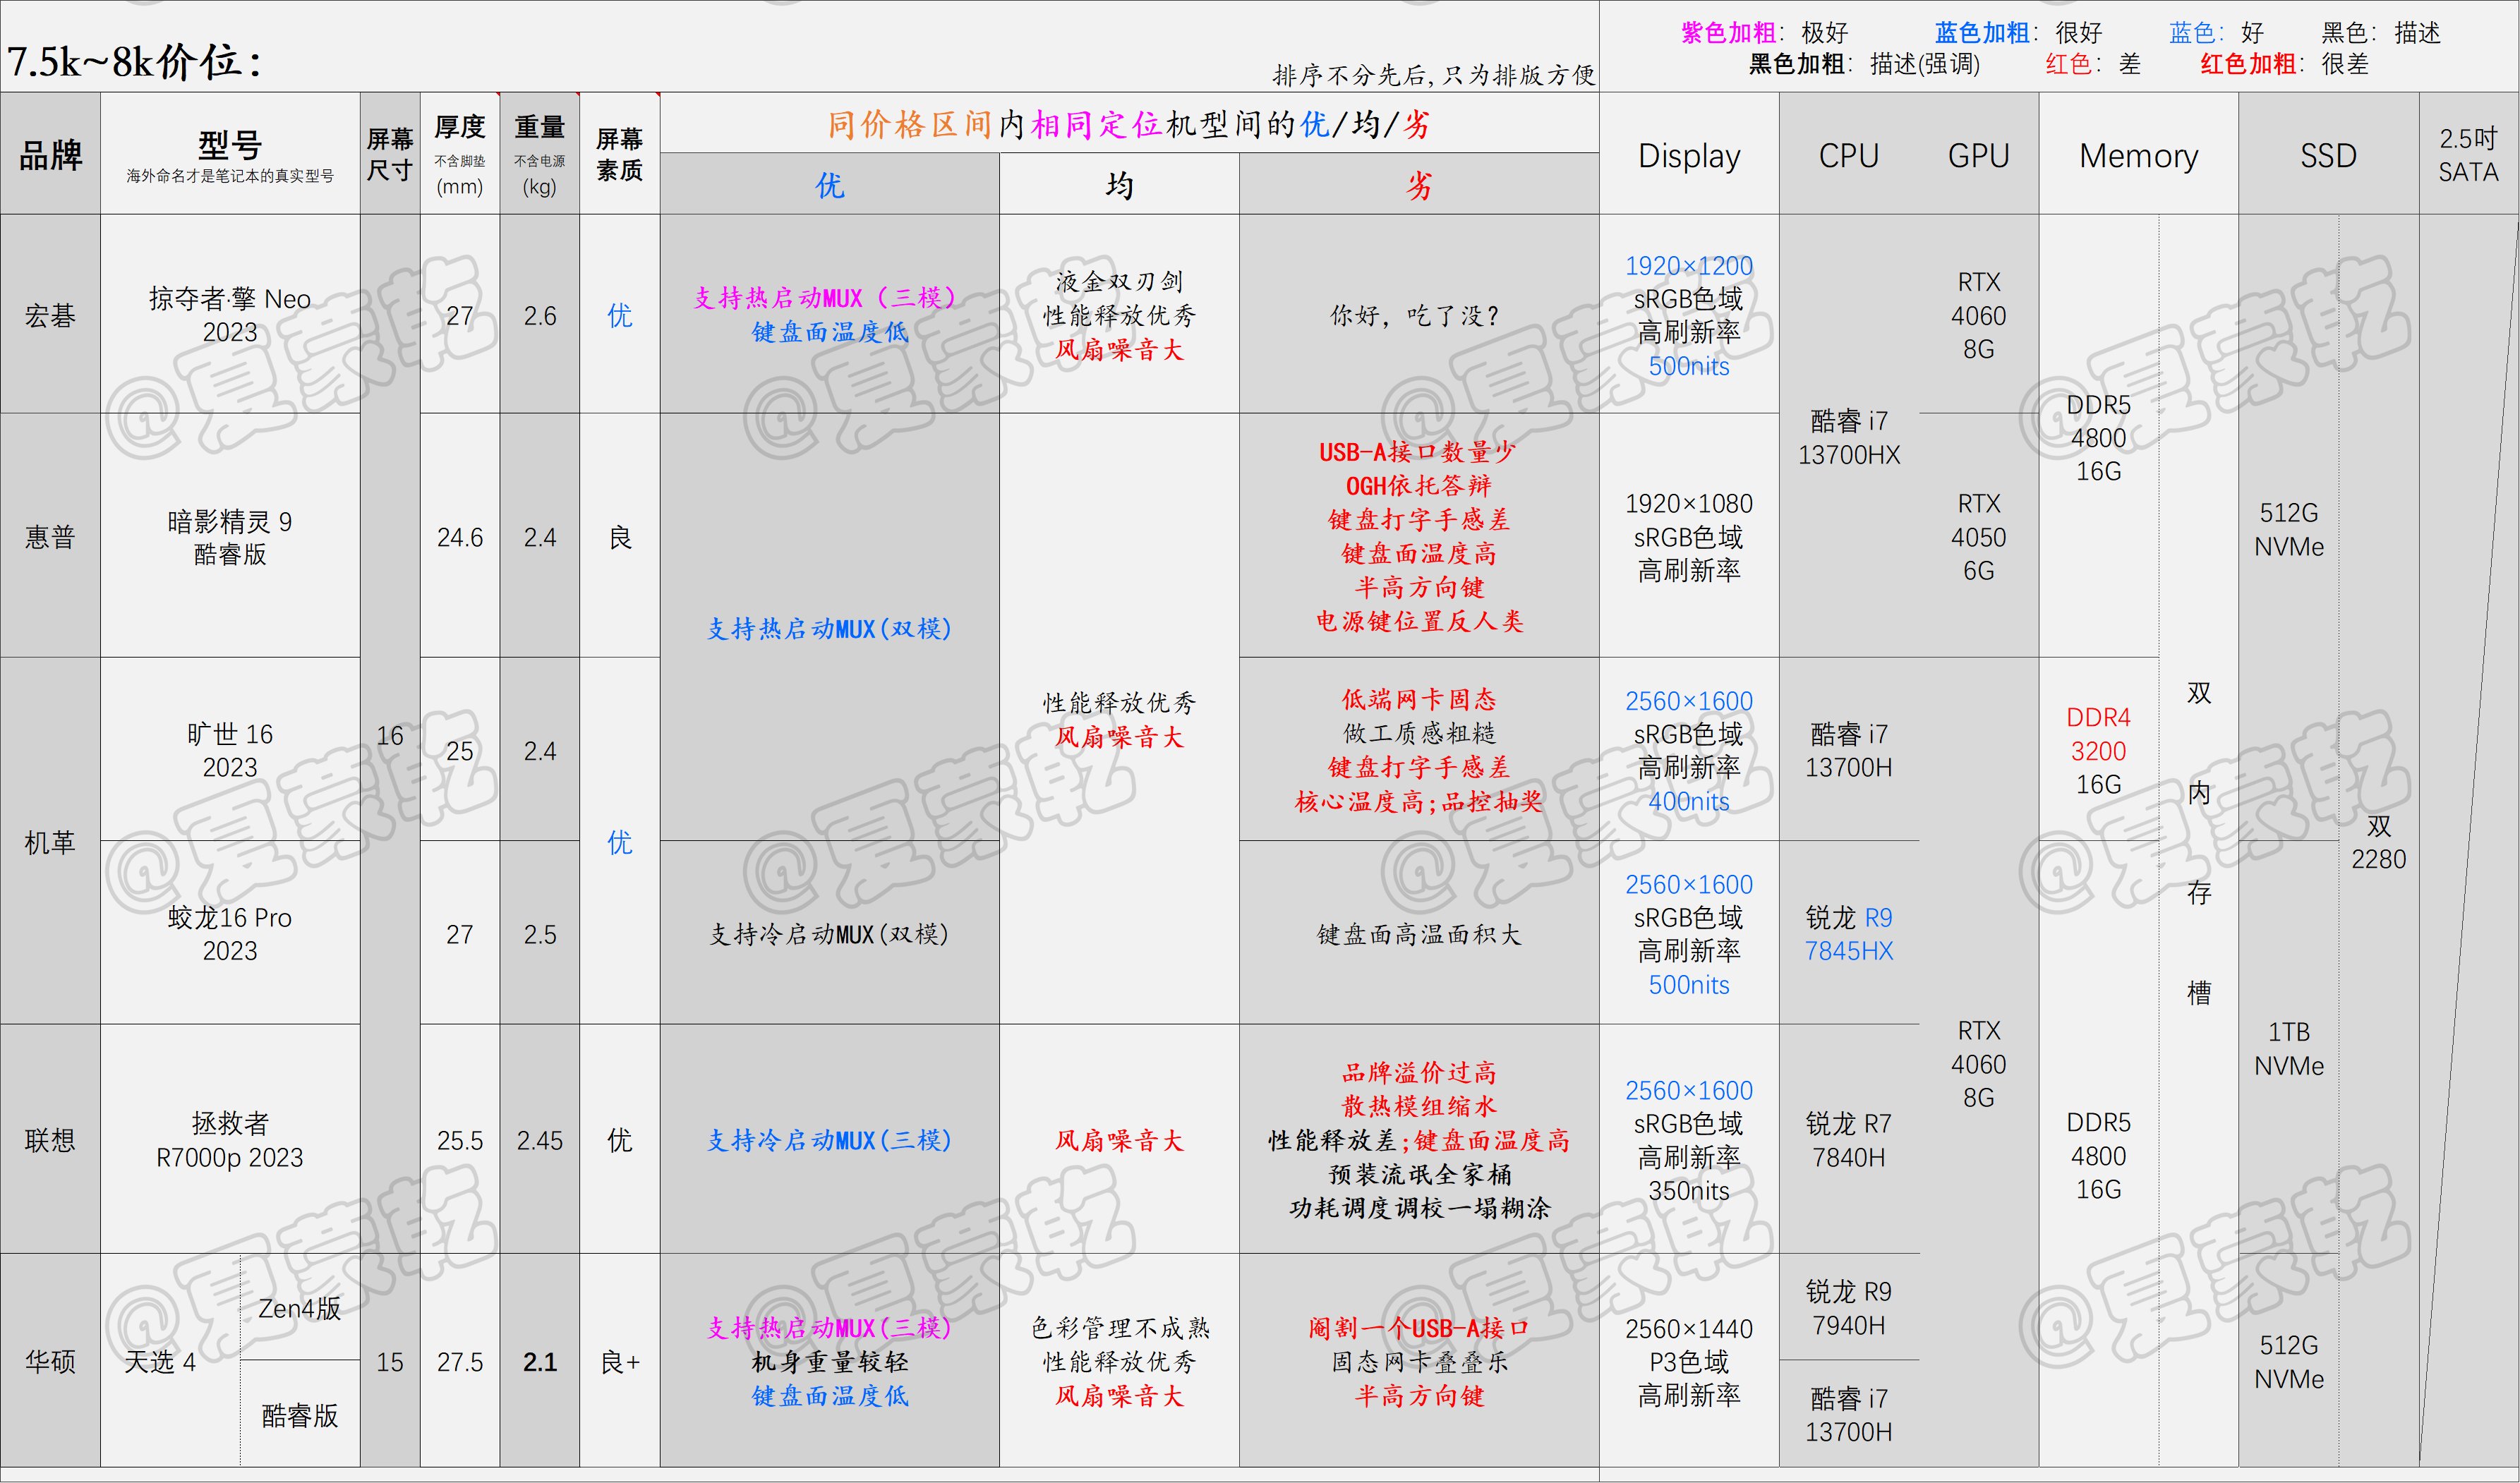
Task: Select the weight value '2.5'
Action: point(540,935)
